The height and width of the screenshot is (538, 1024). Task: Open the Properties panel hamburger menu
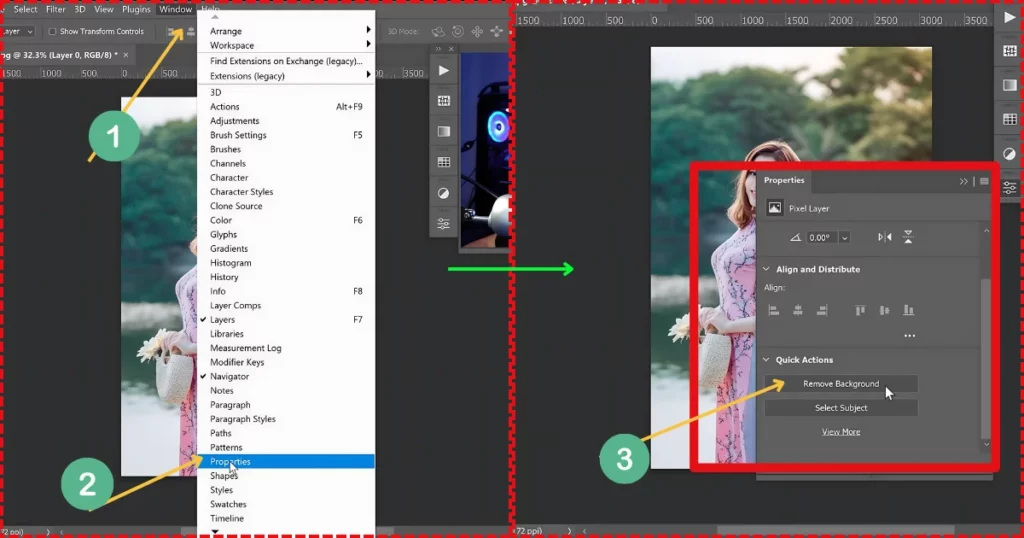click(984, 181)
